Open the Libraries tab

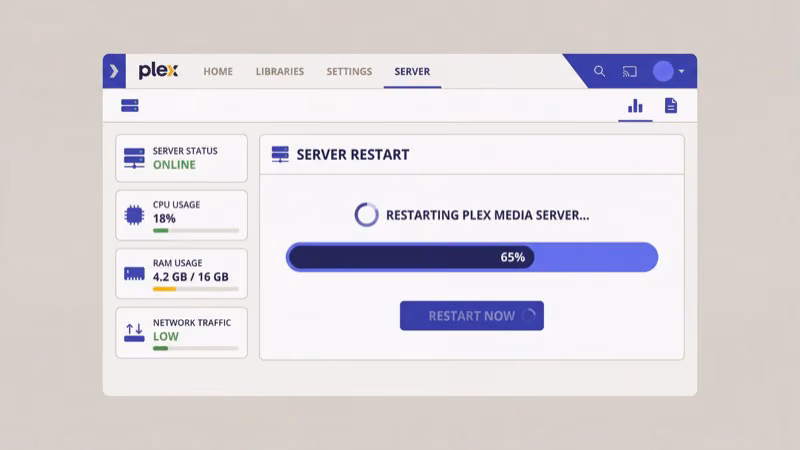[280, 71]
